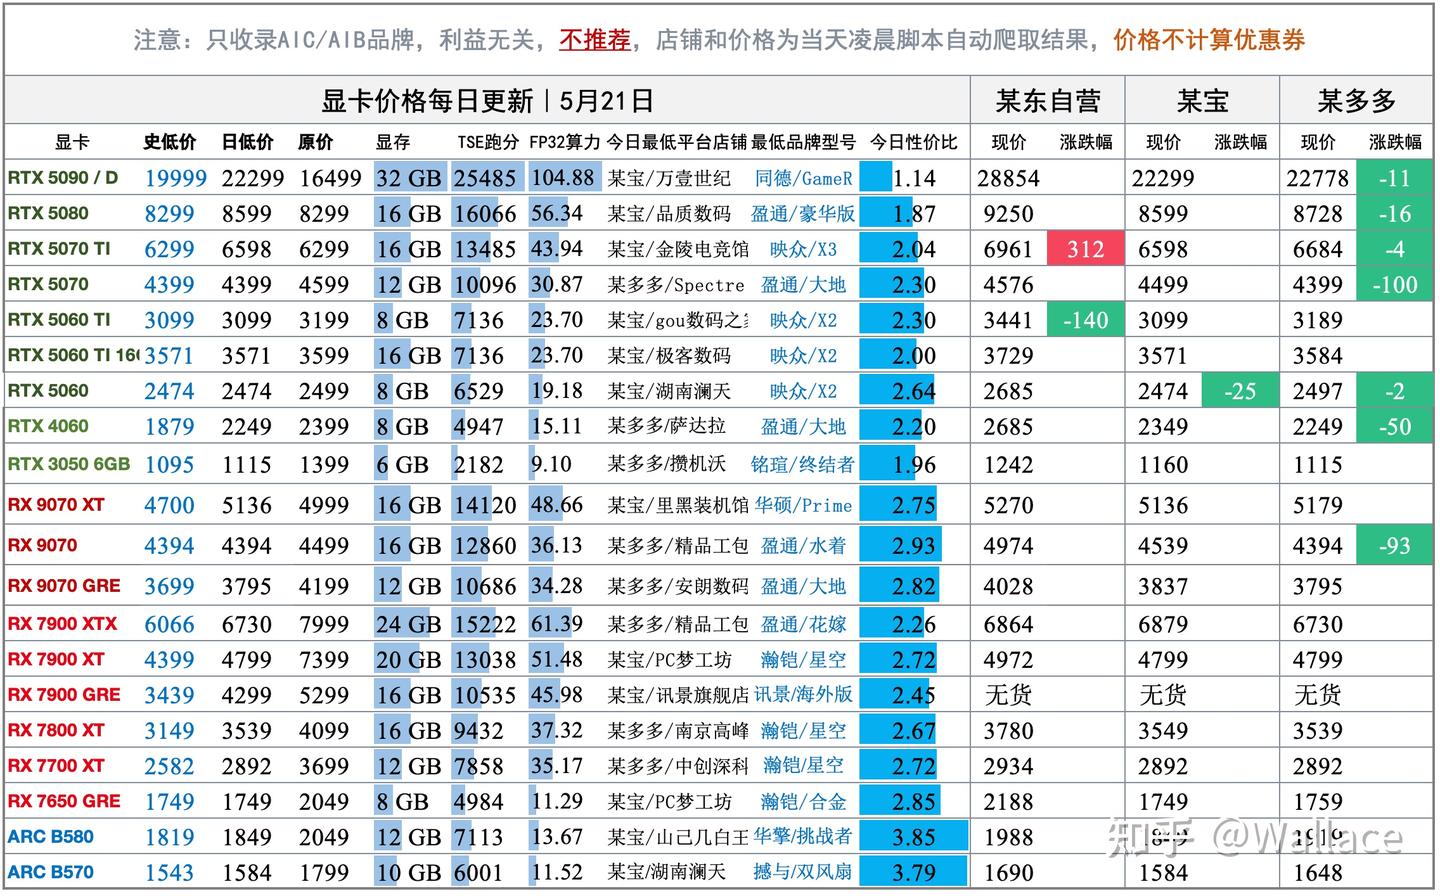This screenshot has width=1440, height=896.
Task: Select the RX 7900 XTX row label
Action: (x=62, y=624)
